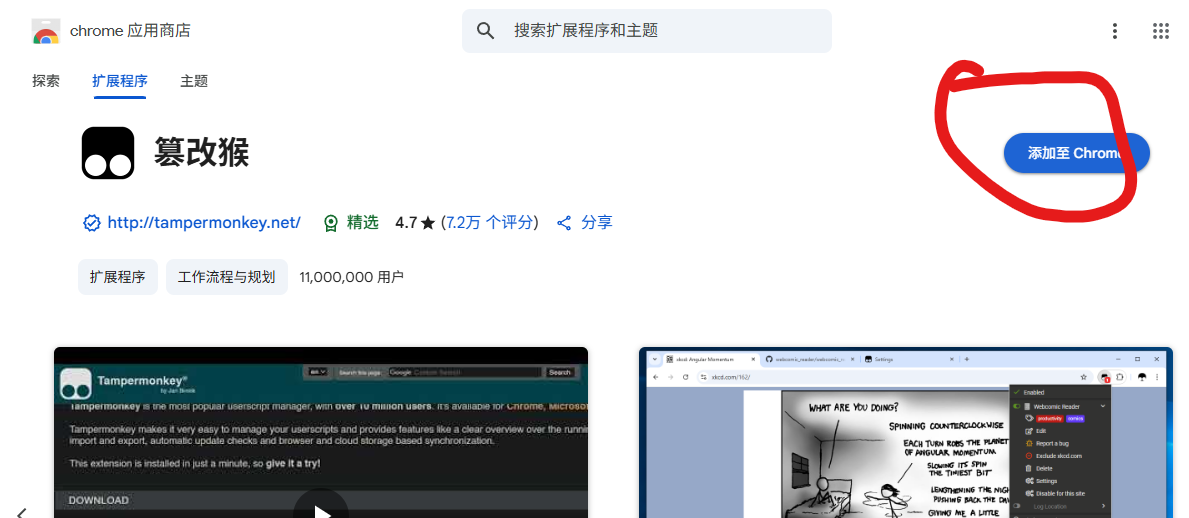Click the 11,000,000 用户 user count text
This screenshot has width=1189, height=518.
pos(352,277)
